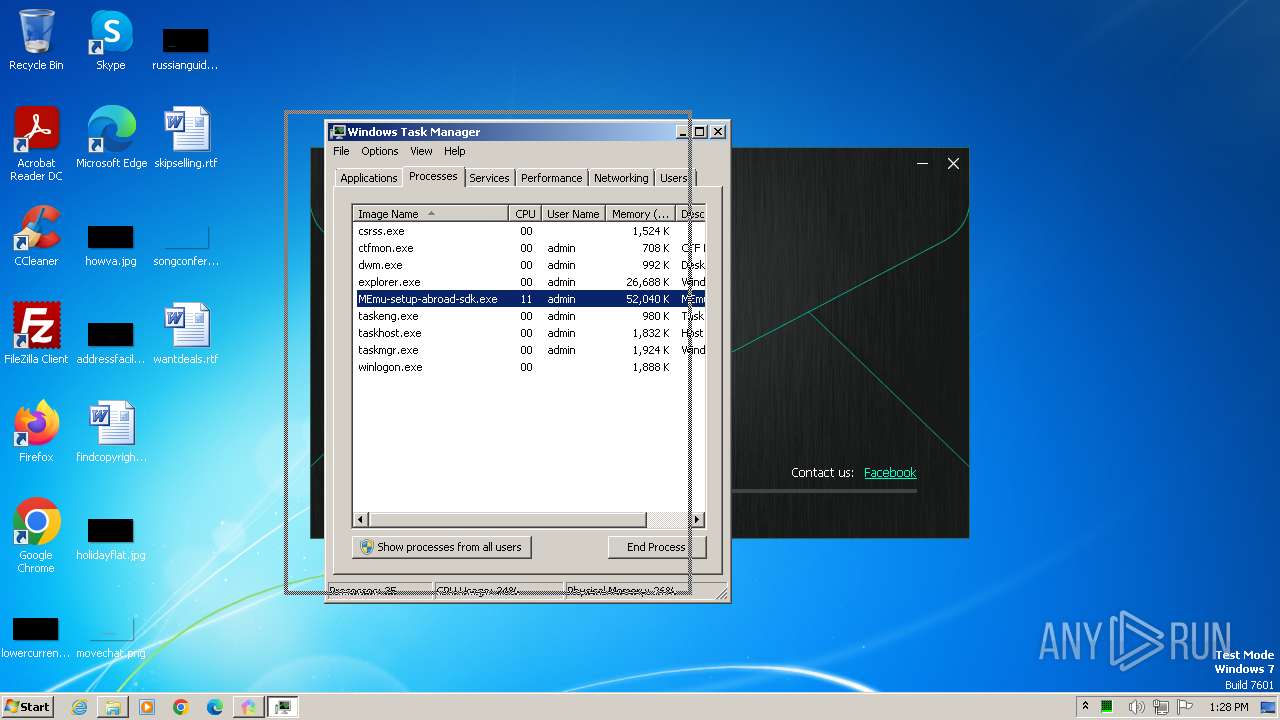The image size is (1280, 720).
Task: Sort processes by Image Name column
Action: point(431,213)
